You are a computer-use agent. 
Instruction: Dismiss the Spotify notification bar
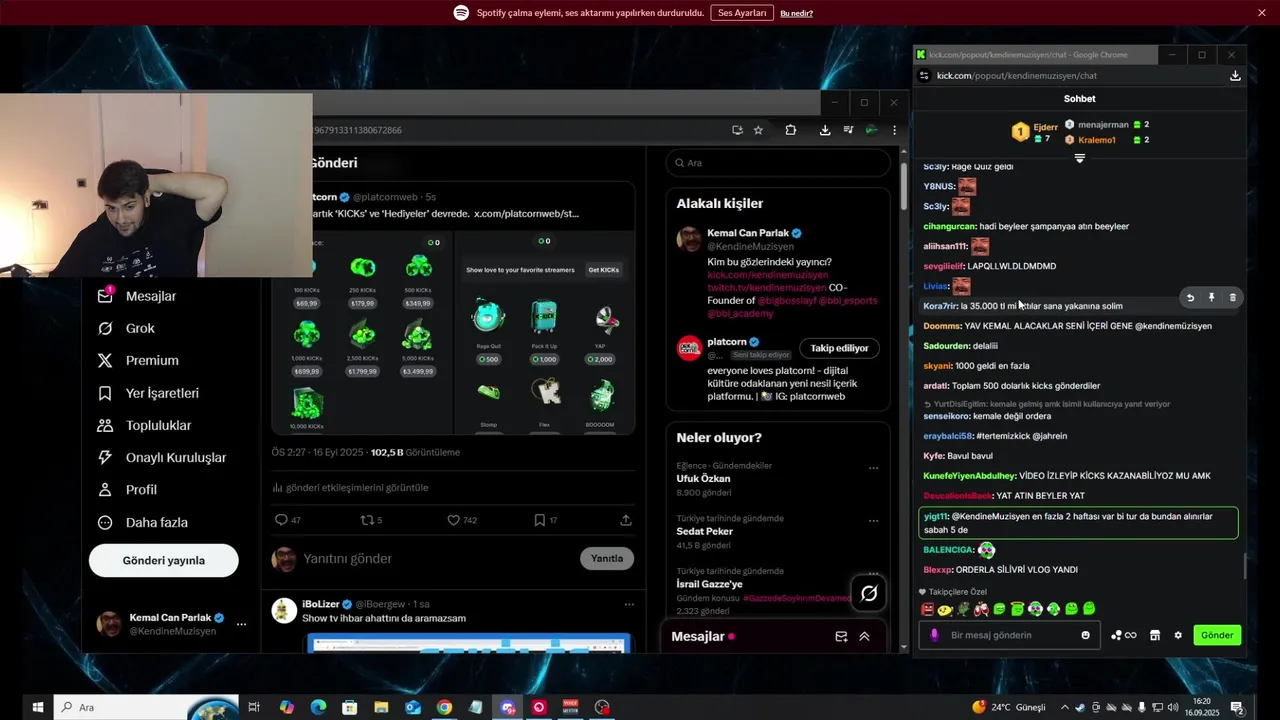point(1262,13)
